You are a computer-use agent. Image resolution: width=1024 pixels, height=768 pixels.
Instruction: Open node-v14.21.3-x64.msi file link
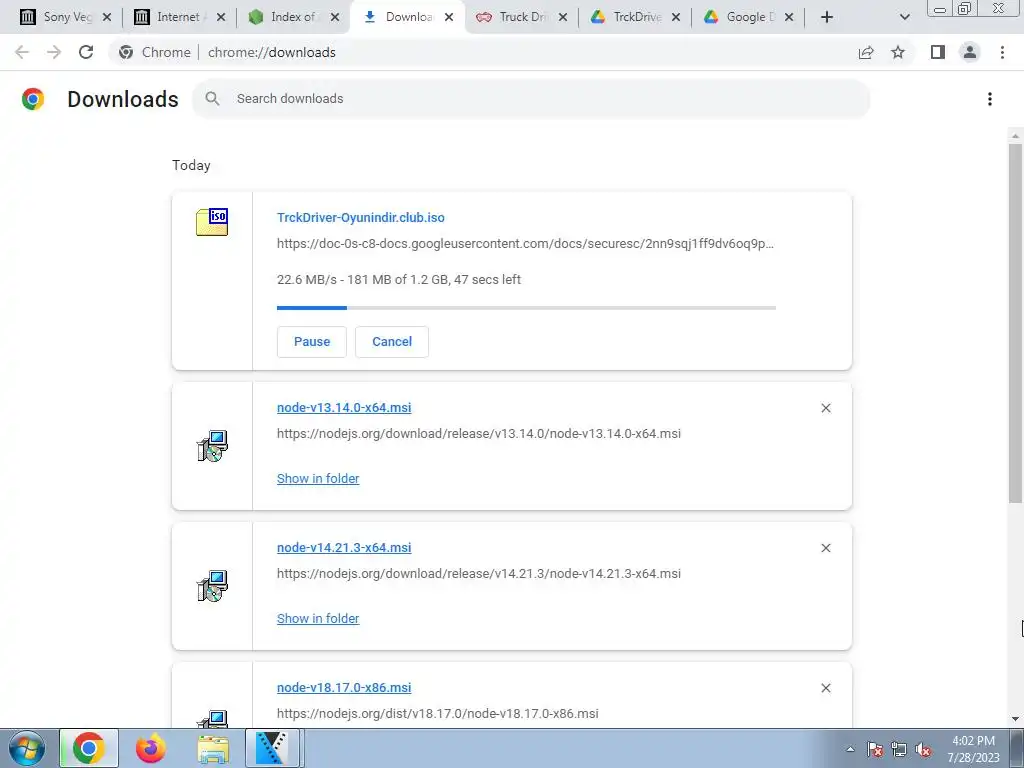click(x=344, y=547)
